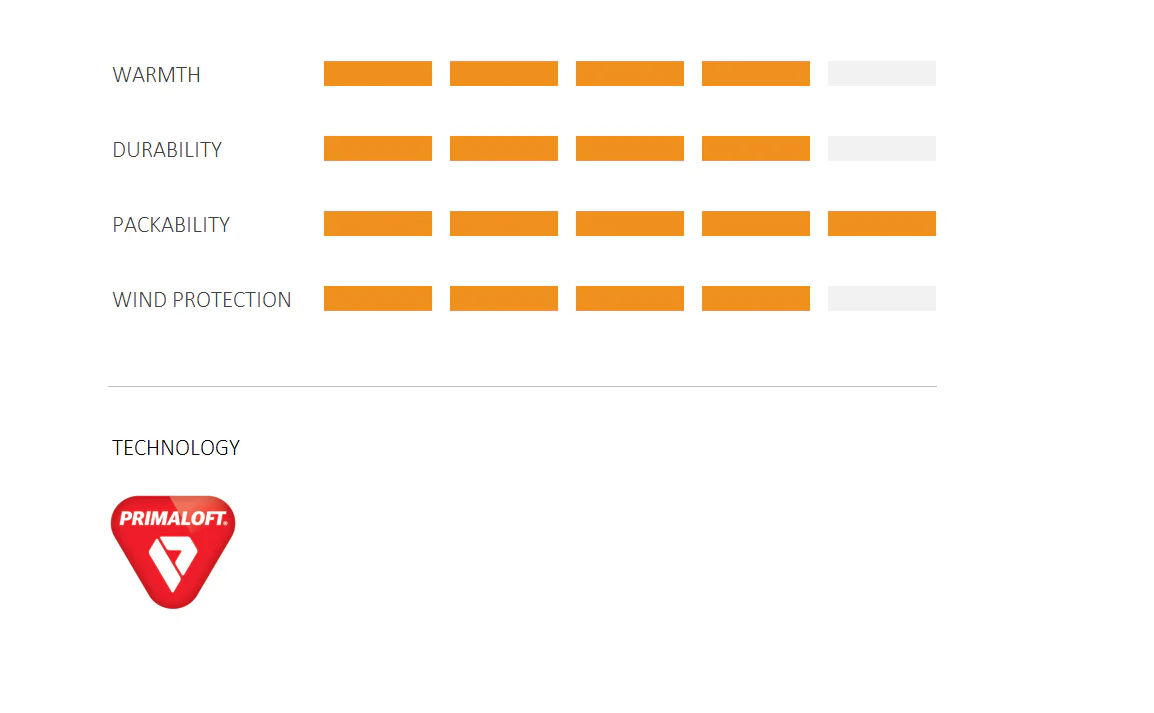The width and height of the screenshot is (1154, 713).
Task: Click the third Packability rating bar
Action: coord(630,224)
